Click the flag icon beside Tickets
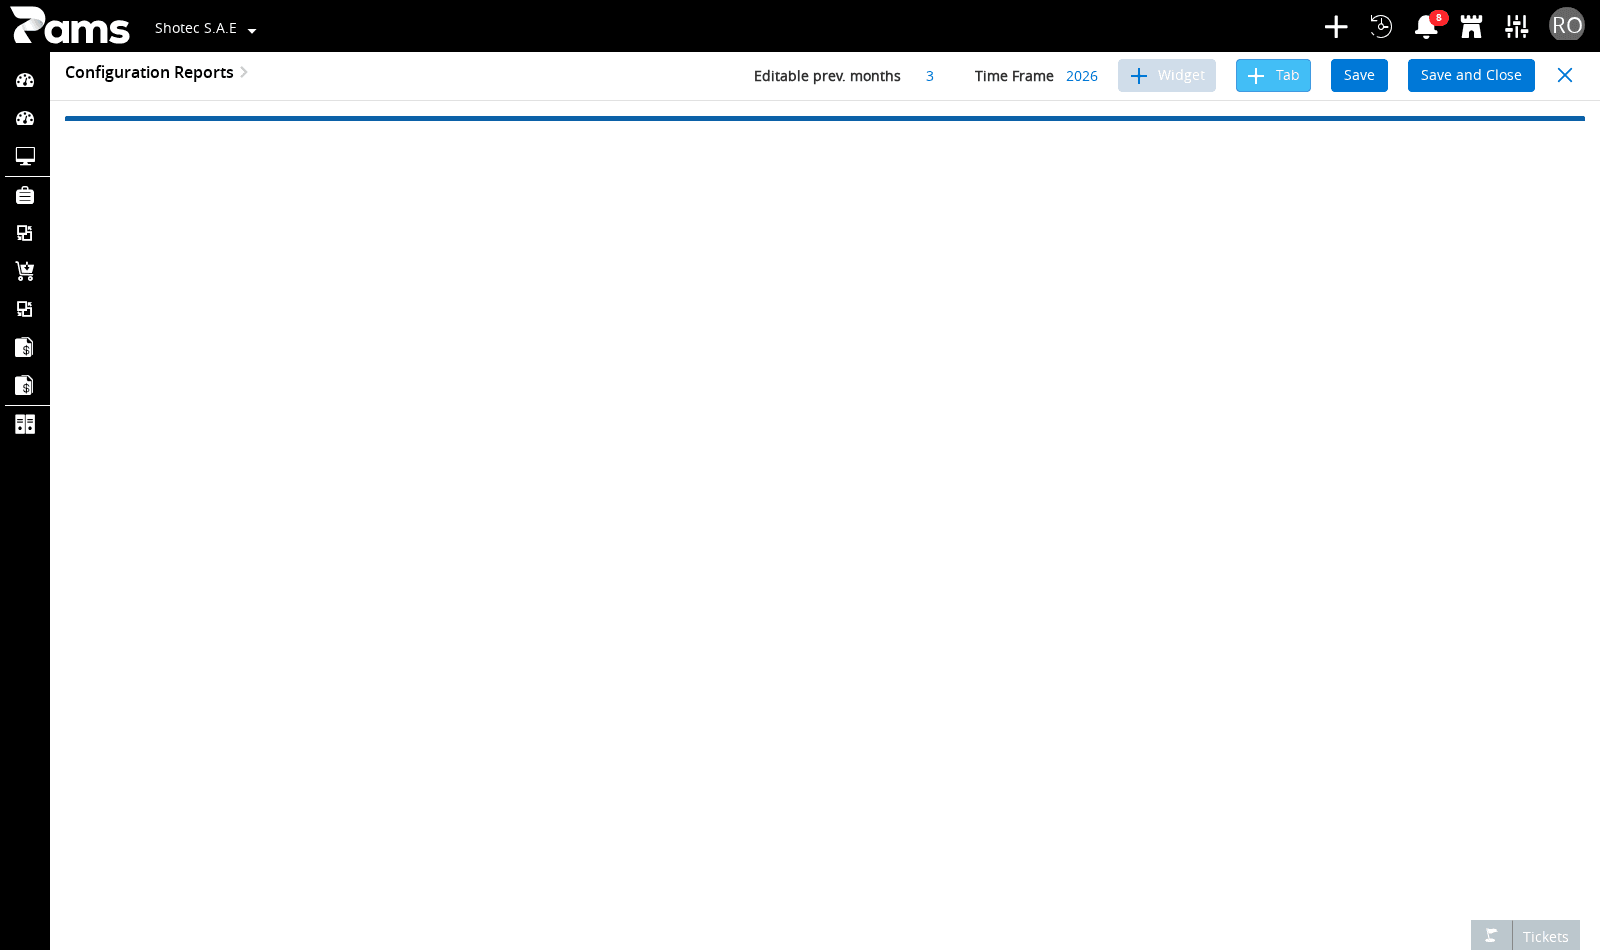 [x=1491, y=936]
